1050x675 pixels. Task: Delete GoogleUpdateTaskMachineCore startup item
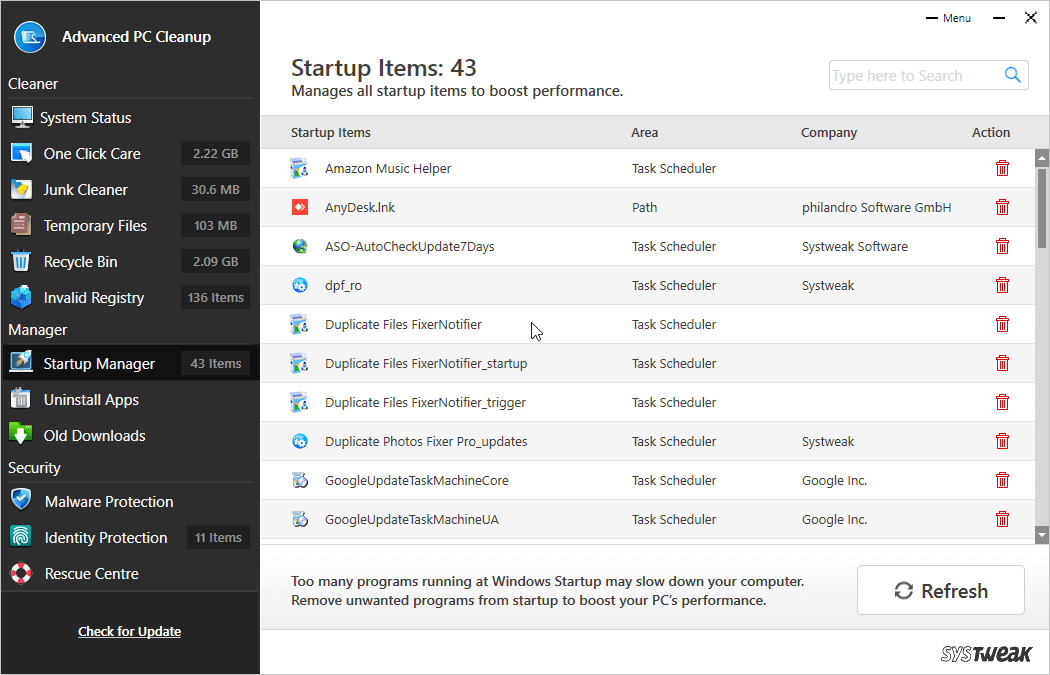pos(1002,480)
